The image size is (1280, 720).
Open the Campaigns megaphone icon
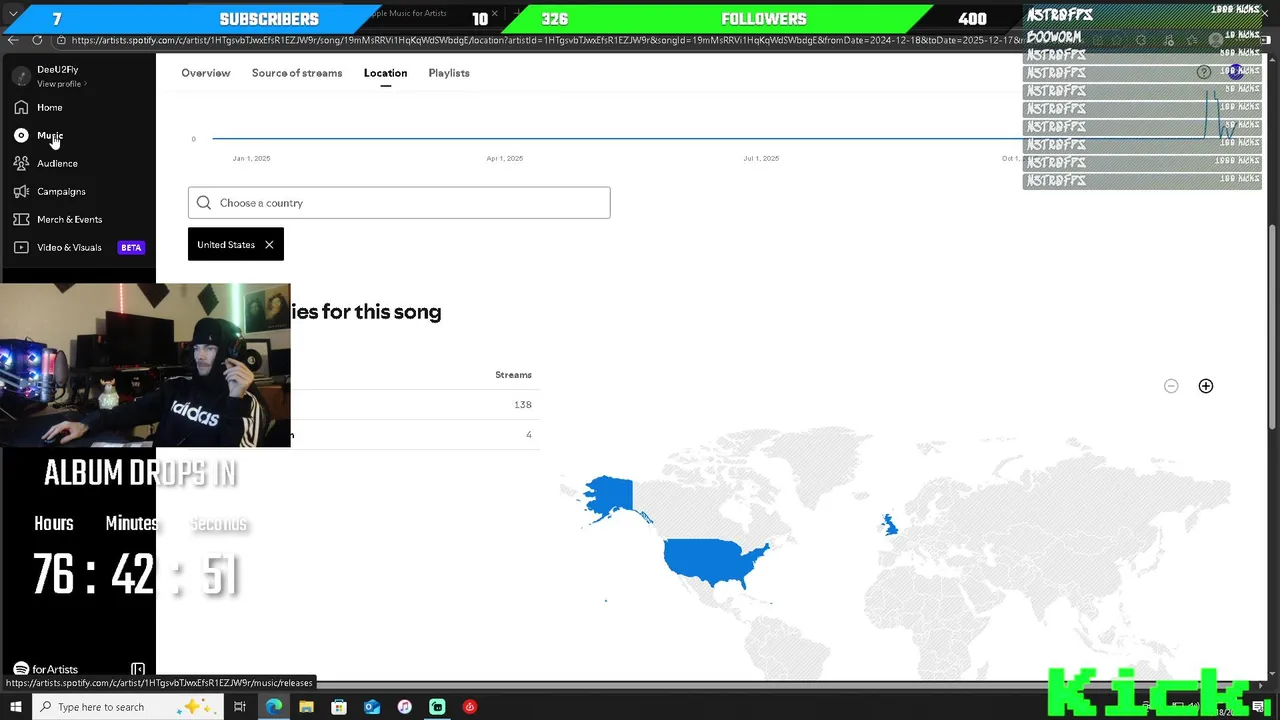[x=21, y=191]
